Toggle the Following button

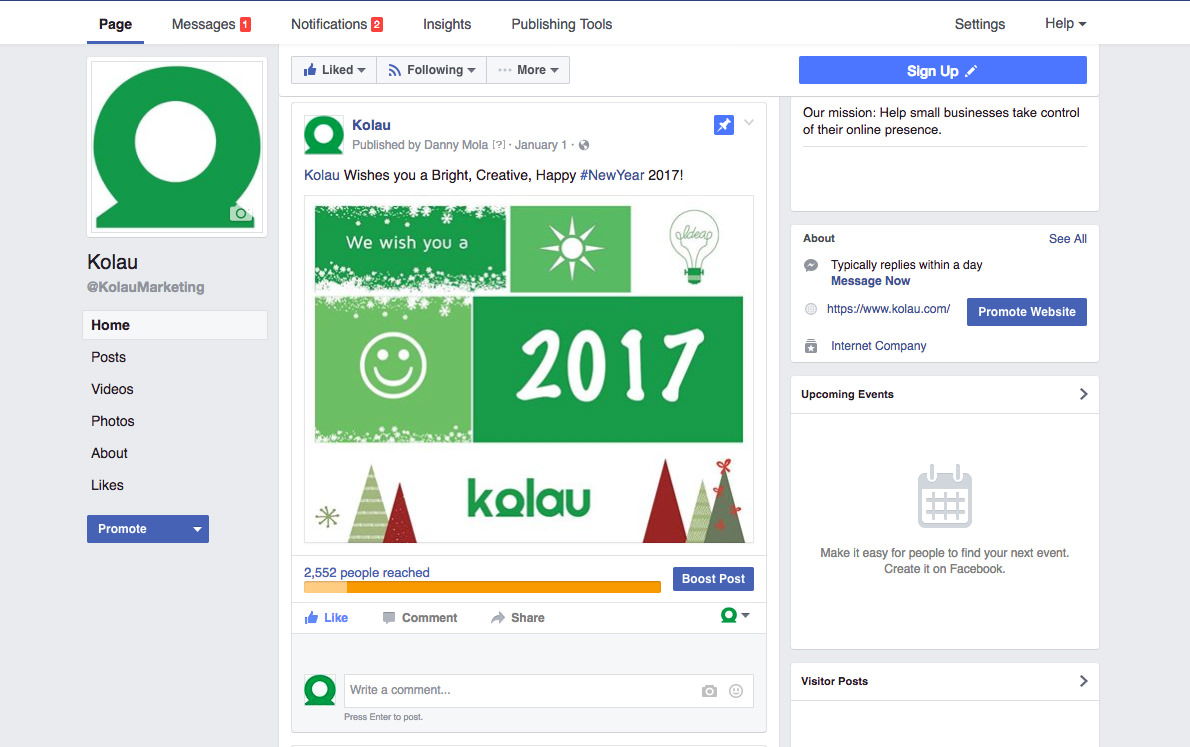coord(431,70)
